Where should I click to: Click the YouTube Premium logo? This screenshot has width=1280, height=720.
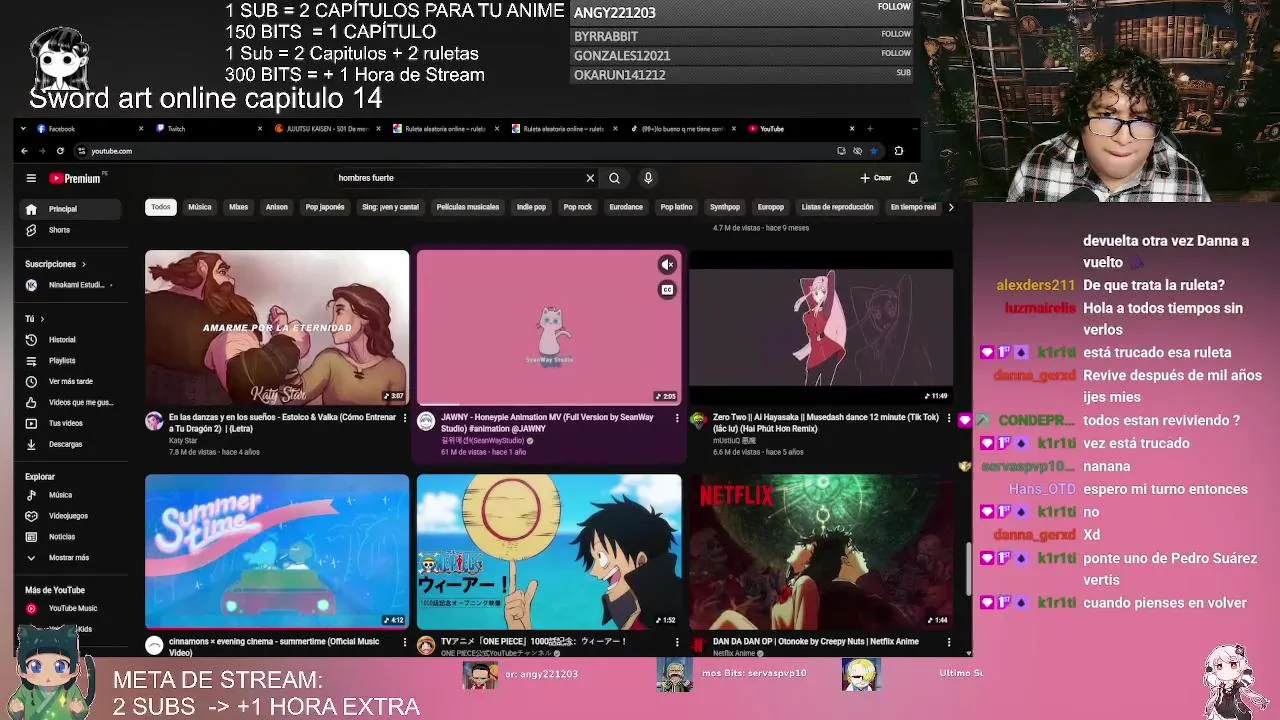[x=76, y=178]
